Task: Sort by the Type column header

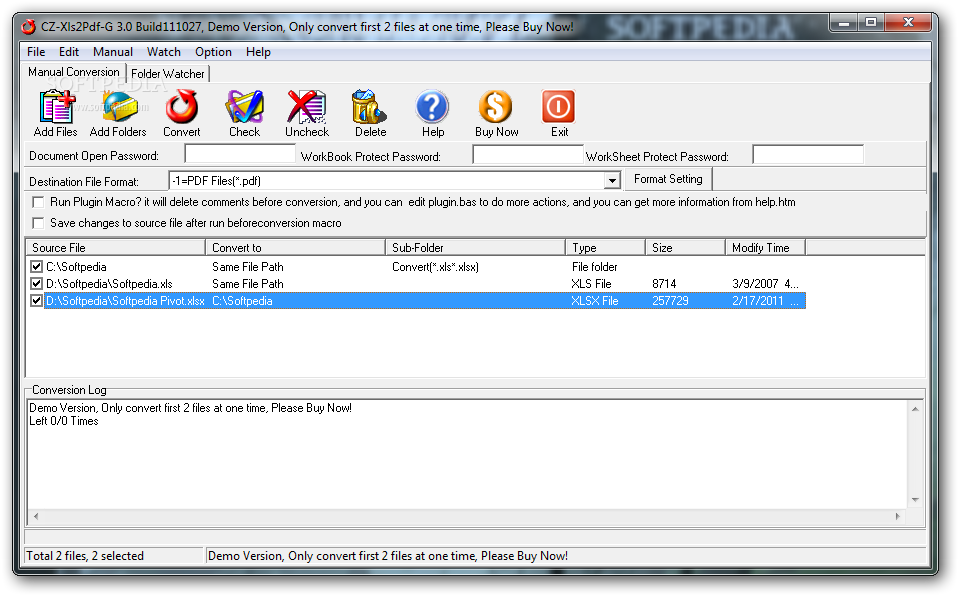Action: coord(605,248)
